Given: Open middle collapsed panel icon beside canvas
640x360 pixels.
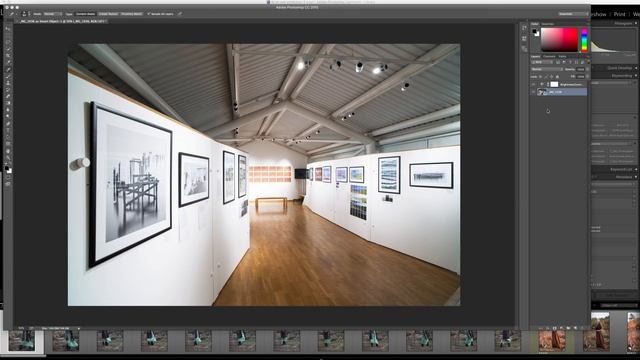Looking at the screenshot, I should point(524,38).
